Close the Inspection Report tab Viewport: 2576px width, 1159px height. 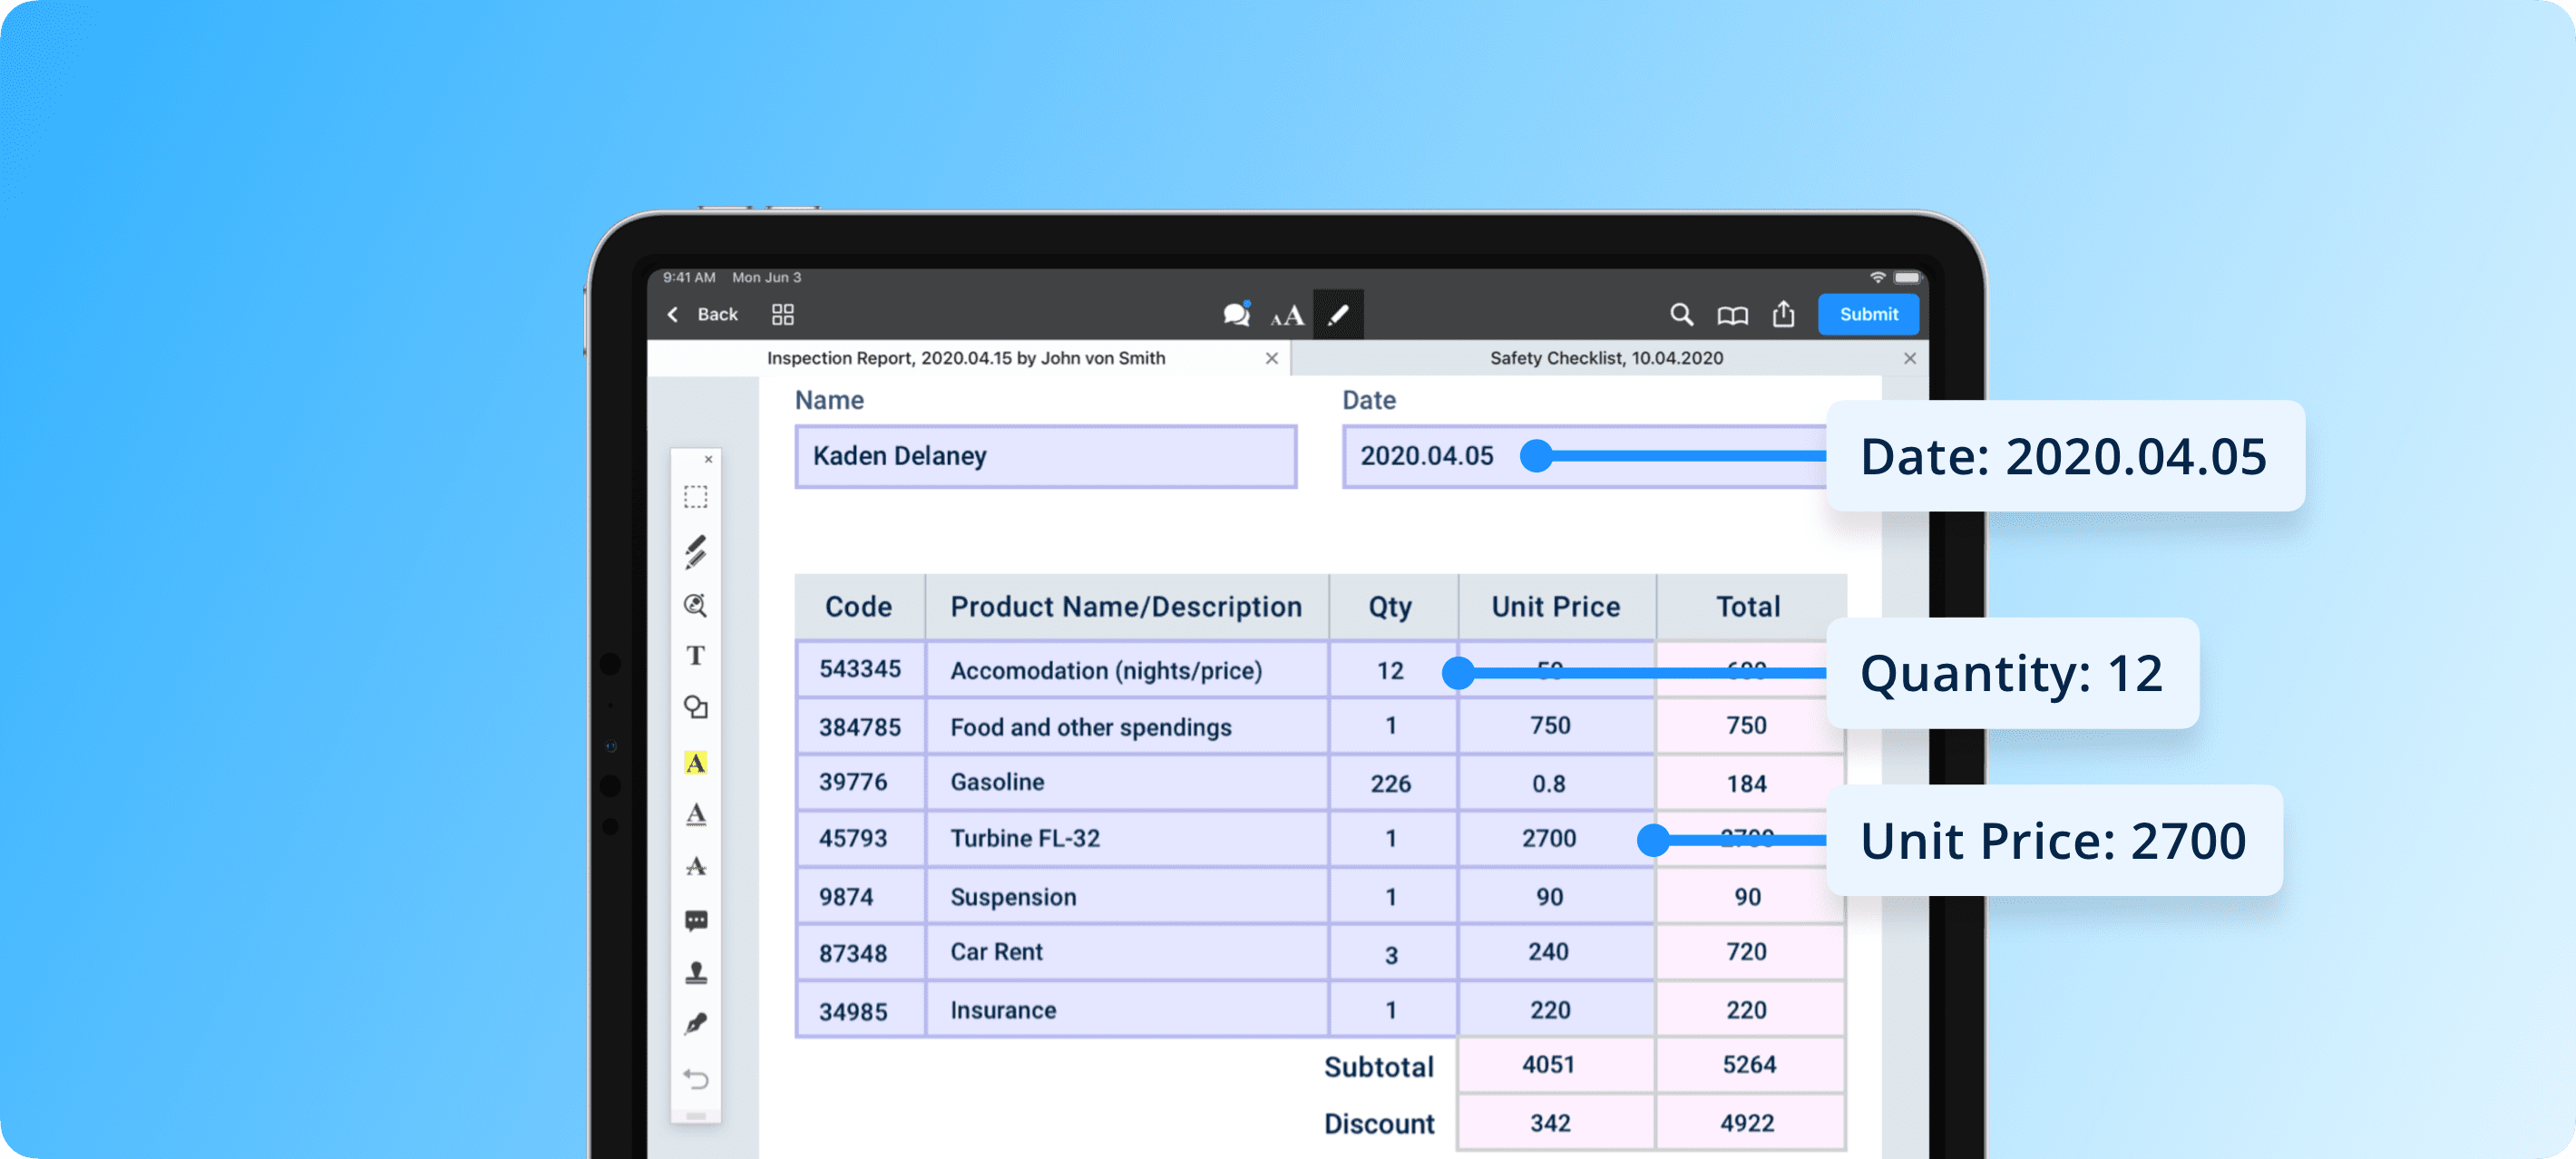click(x=1271, y=358)
